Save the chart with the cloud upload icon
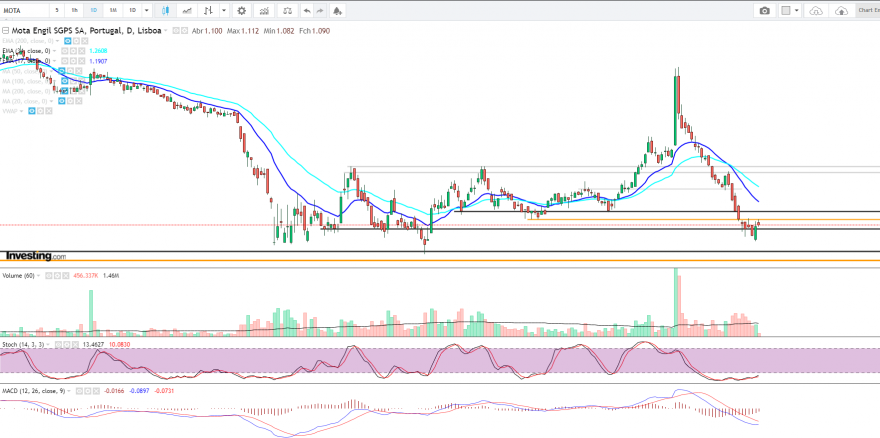 click(x=841, y=11)
